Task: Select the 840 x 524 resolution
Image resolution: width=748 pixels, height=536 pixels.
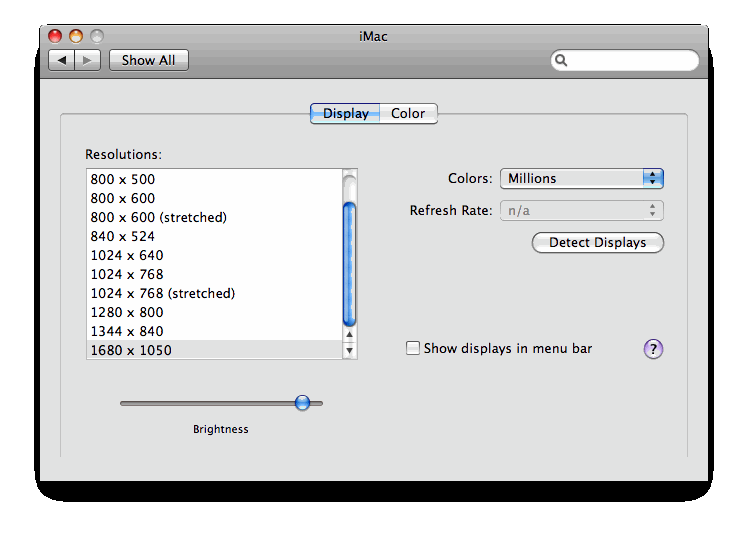Action: click(215, 237)
